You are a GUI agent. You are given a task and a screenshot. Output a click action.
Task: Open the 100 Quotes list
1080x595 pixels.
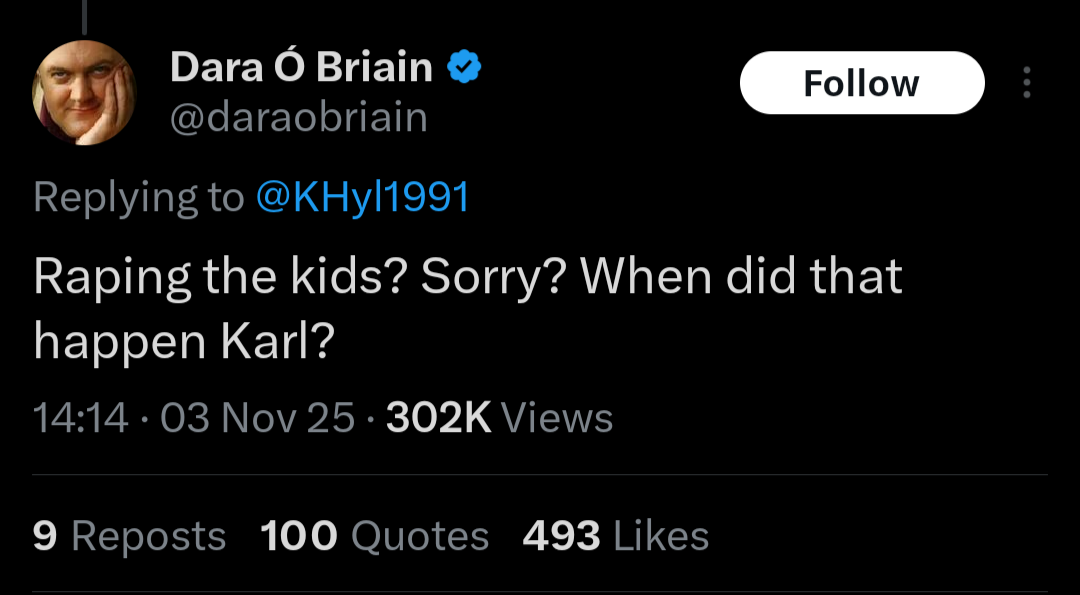coord(375,536)
